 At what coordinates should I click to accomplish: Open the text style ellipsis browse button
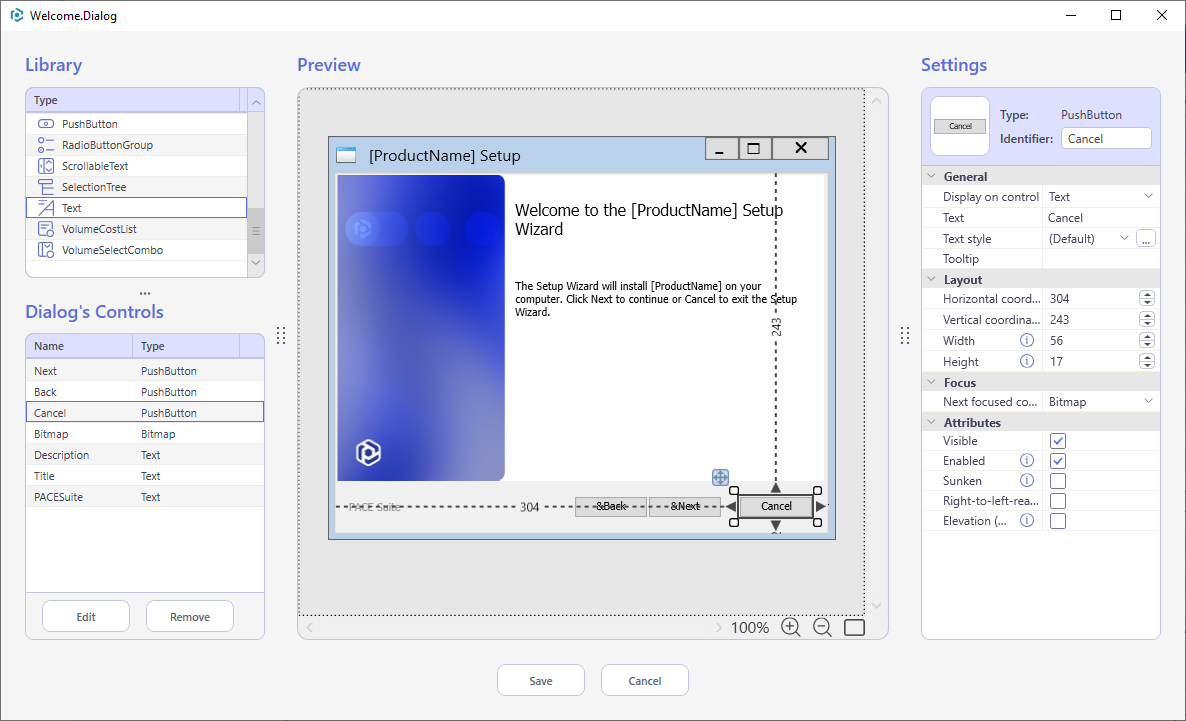point(1146,239)
